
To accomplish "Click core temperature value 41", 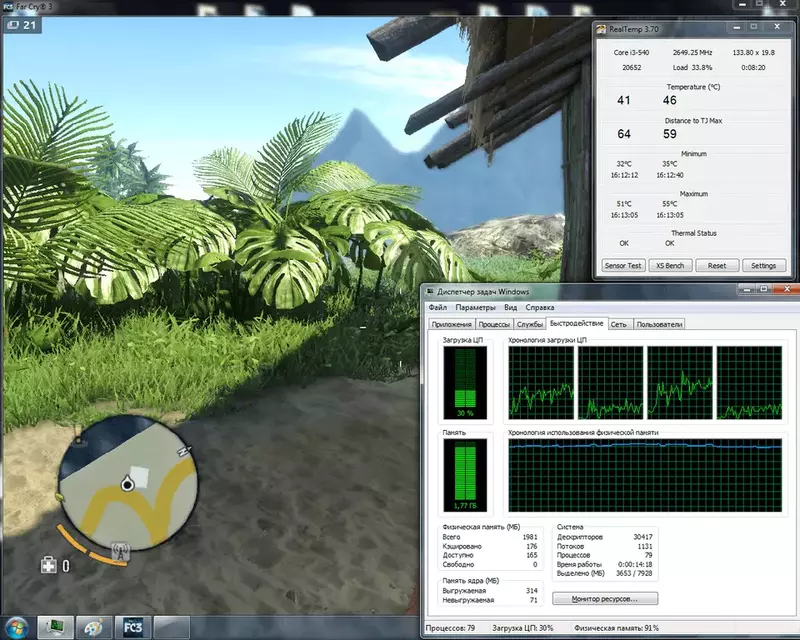I will pos(623,100).
